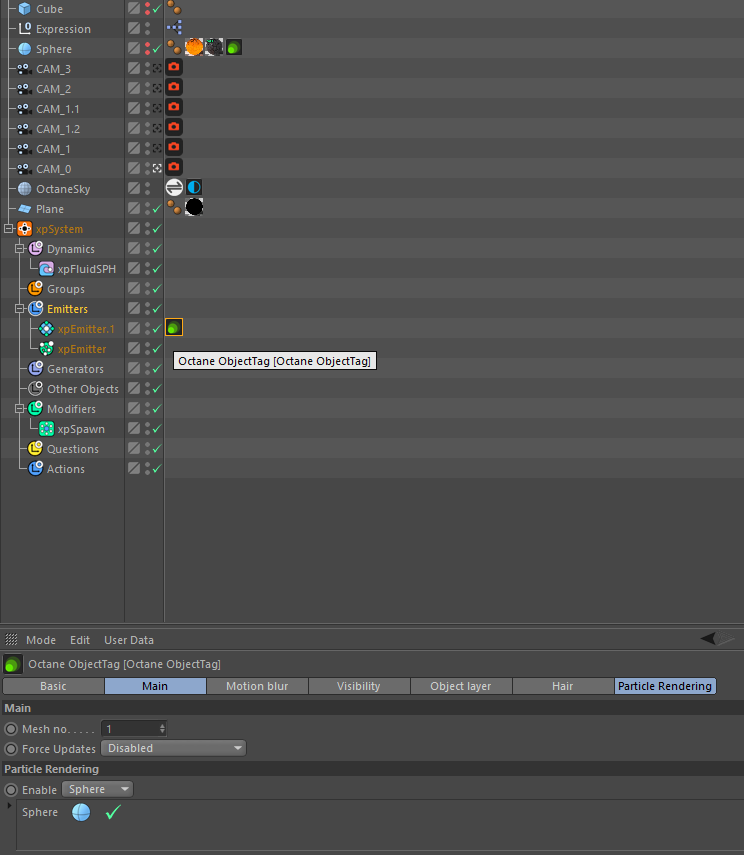The width and height of the screenshot is (744, 855).
Task: Switch to the Main tab
Action: coord(155,686)
